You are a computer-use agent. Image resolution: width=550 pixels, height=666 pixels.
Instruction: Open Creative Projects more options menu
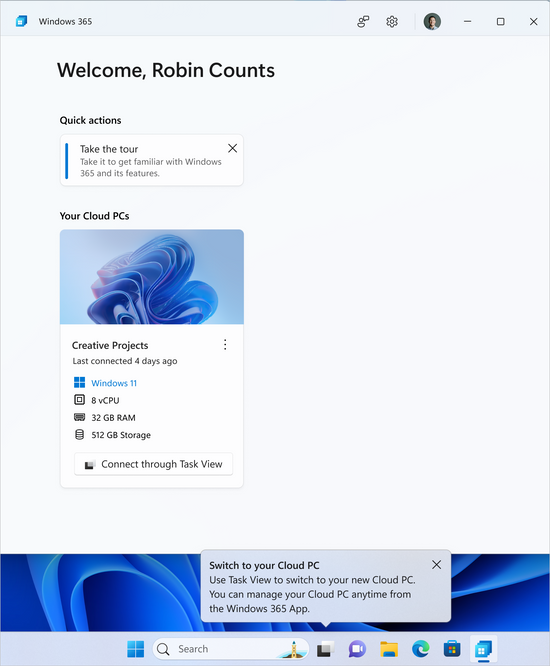coord(225,344)
